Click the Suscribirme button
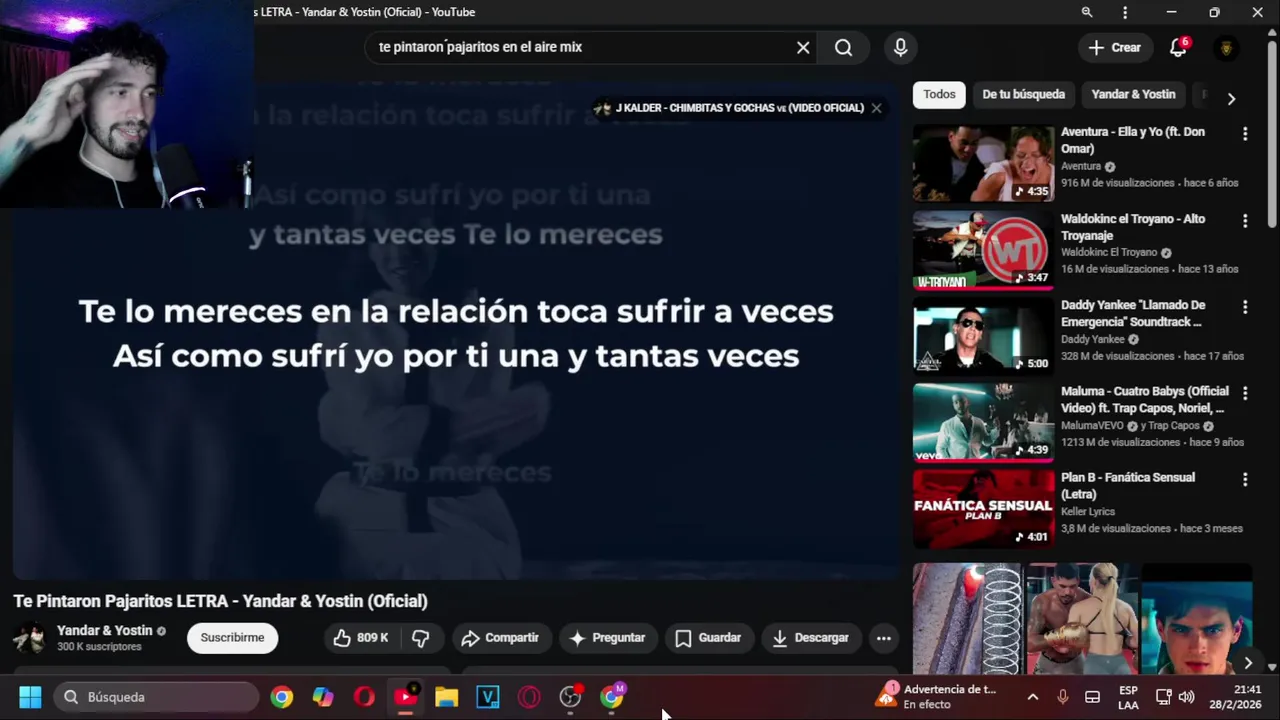 pos(232,638)
